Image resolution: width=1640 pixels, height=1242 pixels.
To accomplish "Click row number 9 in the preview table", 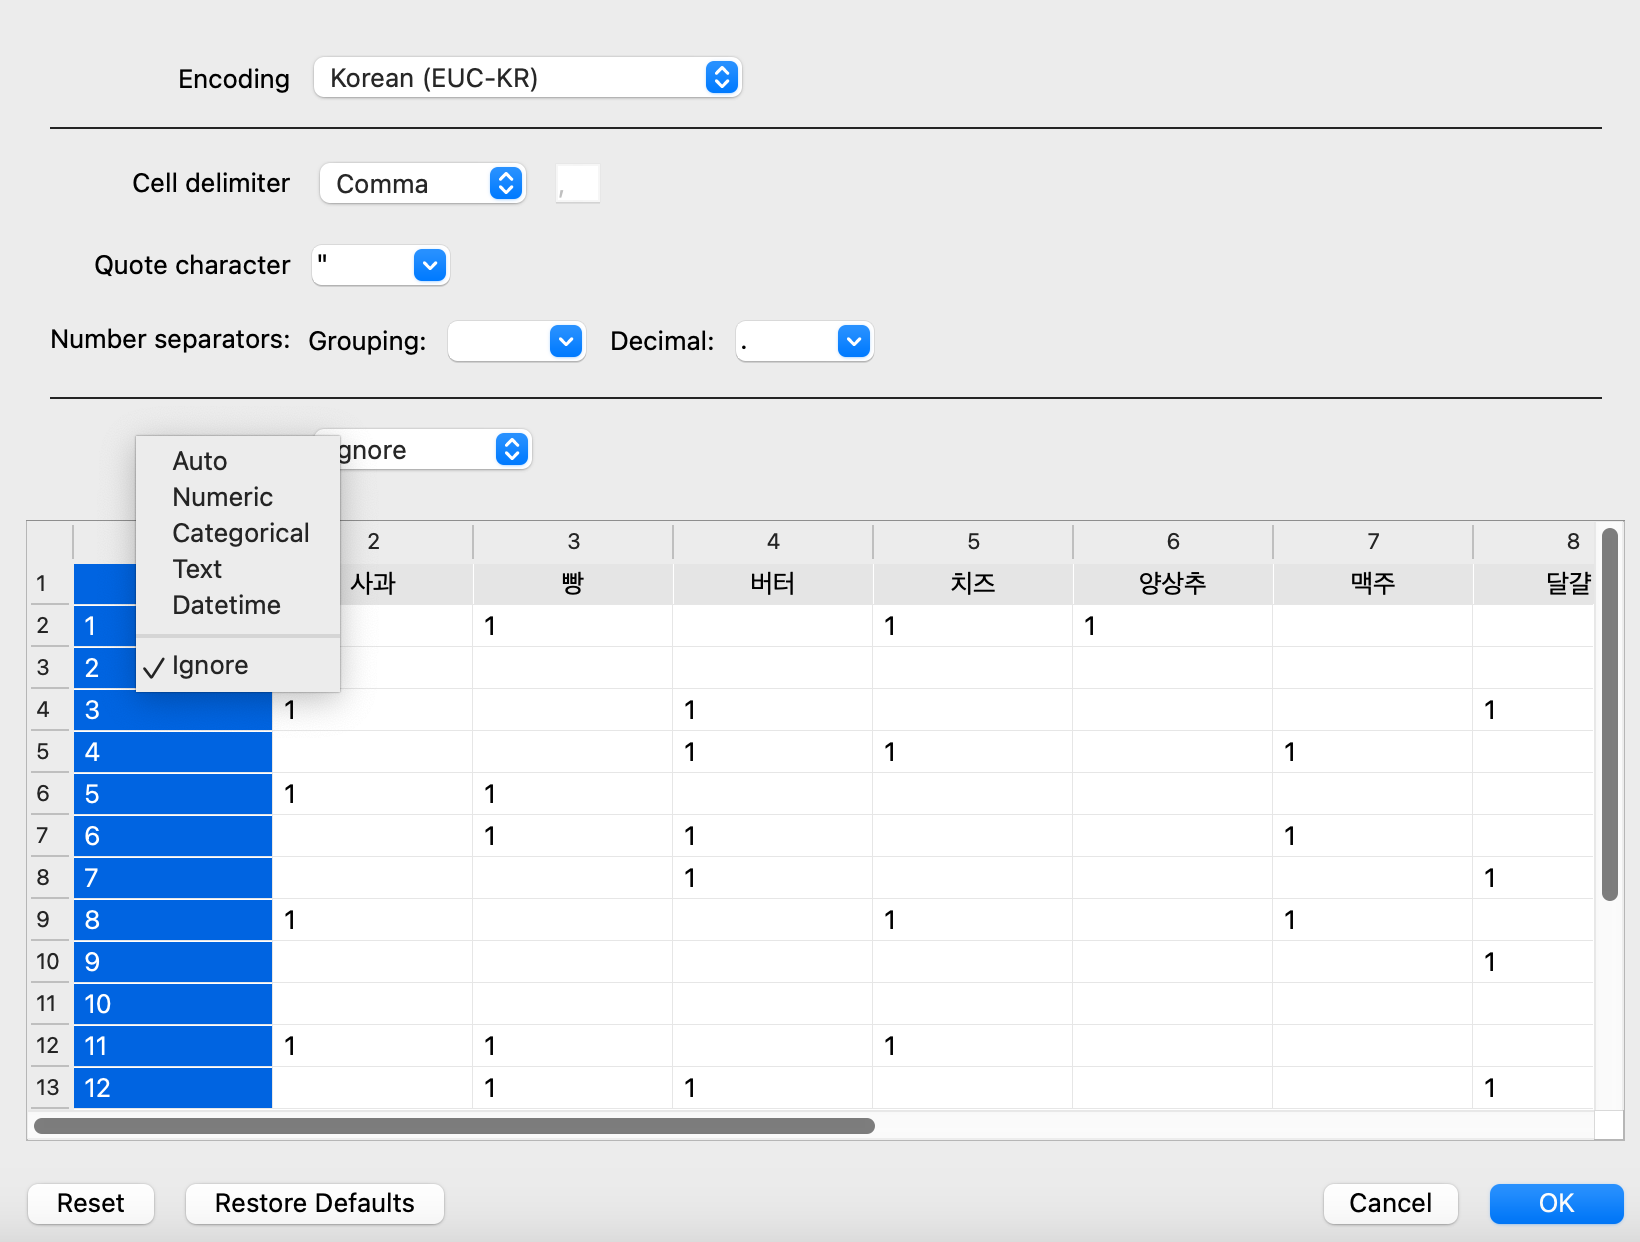I will tap(49, 919).
